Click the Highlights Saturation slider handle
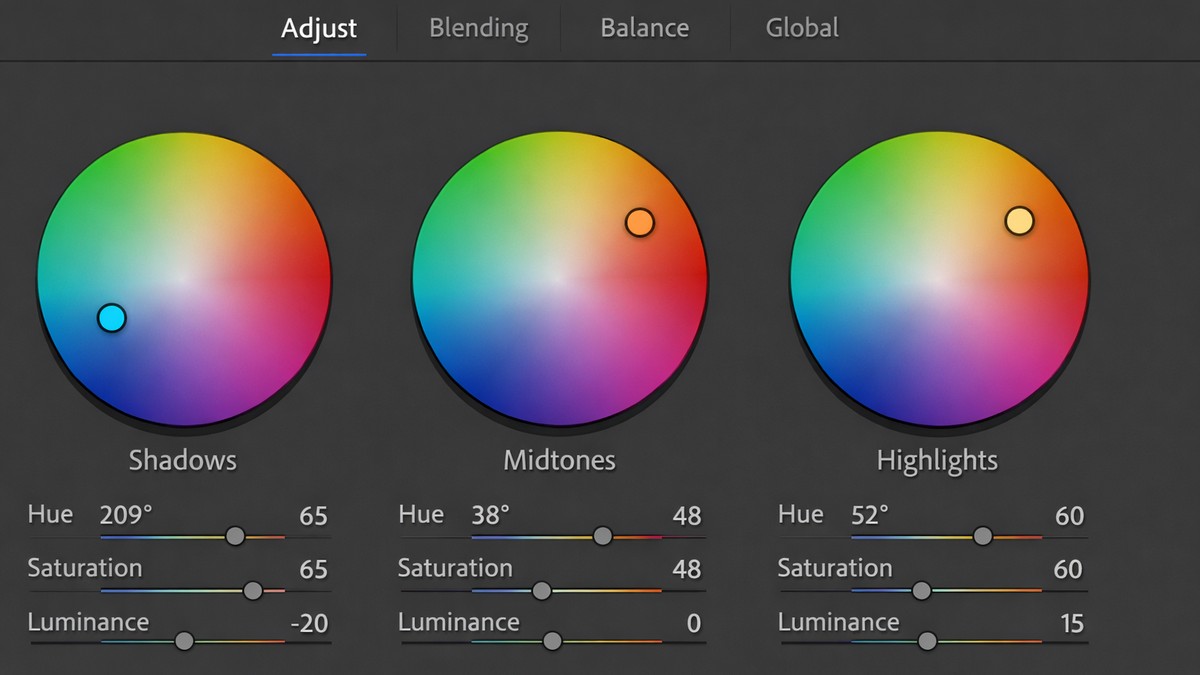Viewport: 1200px width, 675px height. coord(921,590)
